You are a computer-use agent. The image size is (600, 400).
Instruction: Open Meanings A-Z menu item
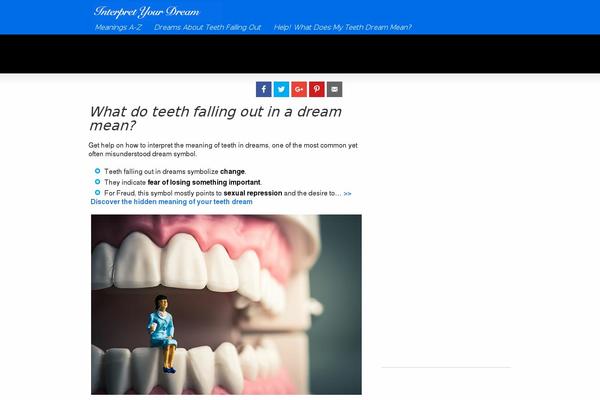pos(118,27)
